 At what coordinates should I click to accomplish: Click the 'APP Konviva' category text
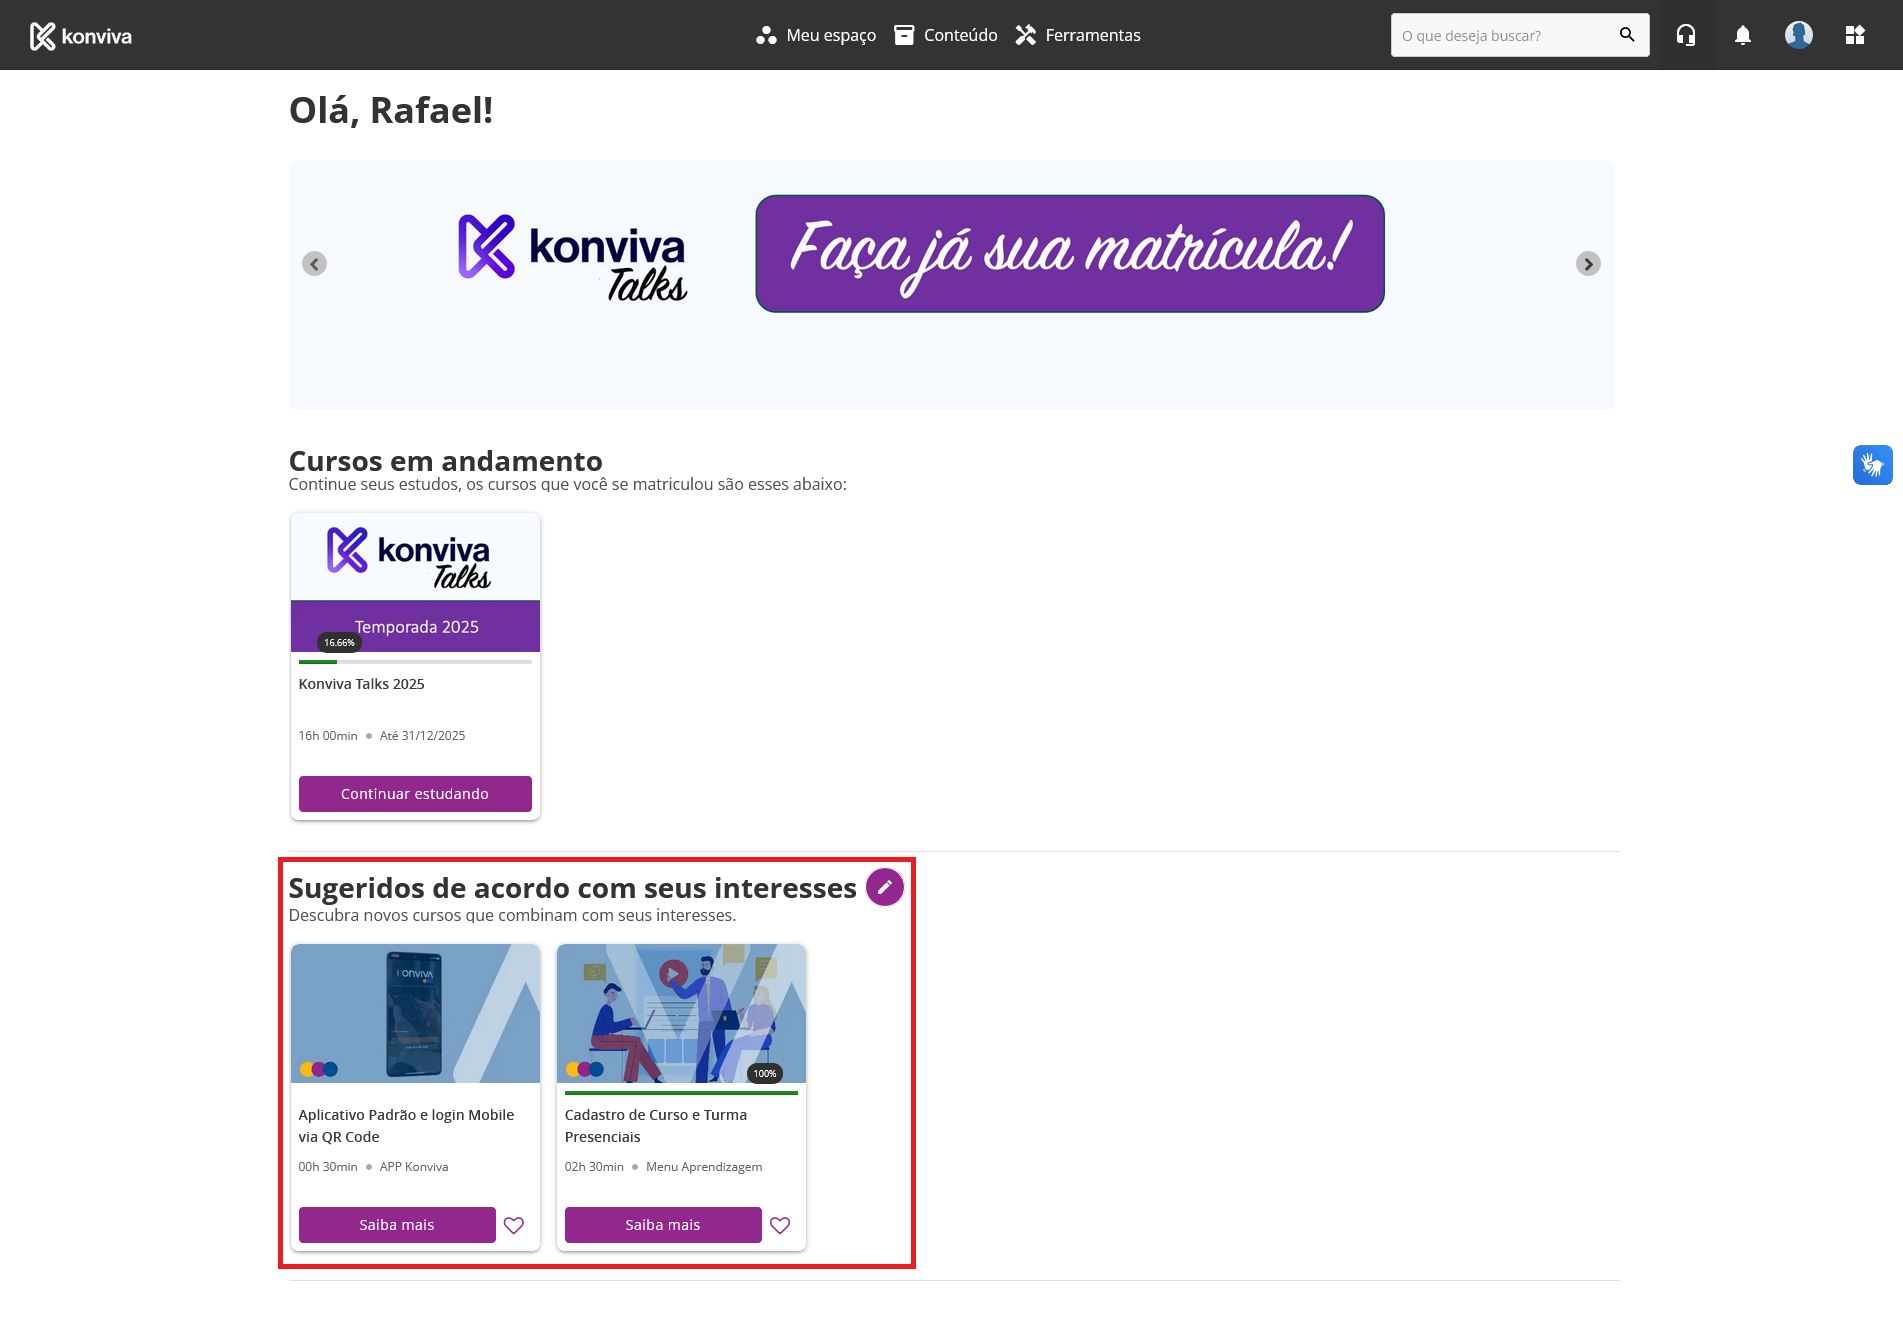(x=414, y=1167)
